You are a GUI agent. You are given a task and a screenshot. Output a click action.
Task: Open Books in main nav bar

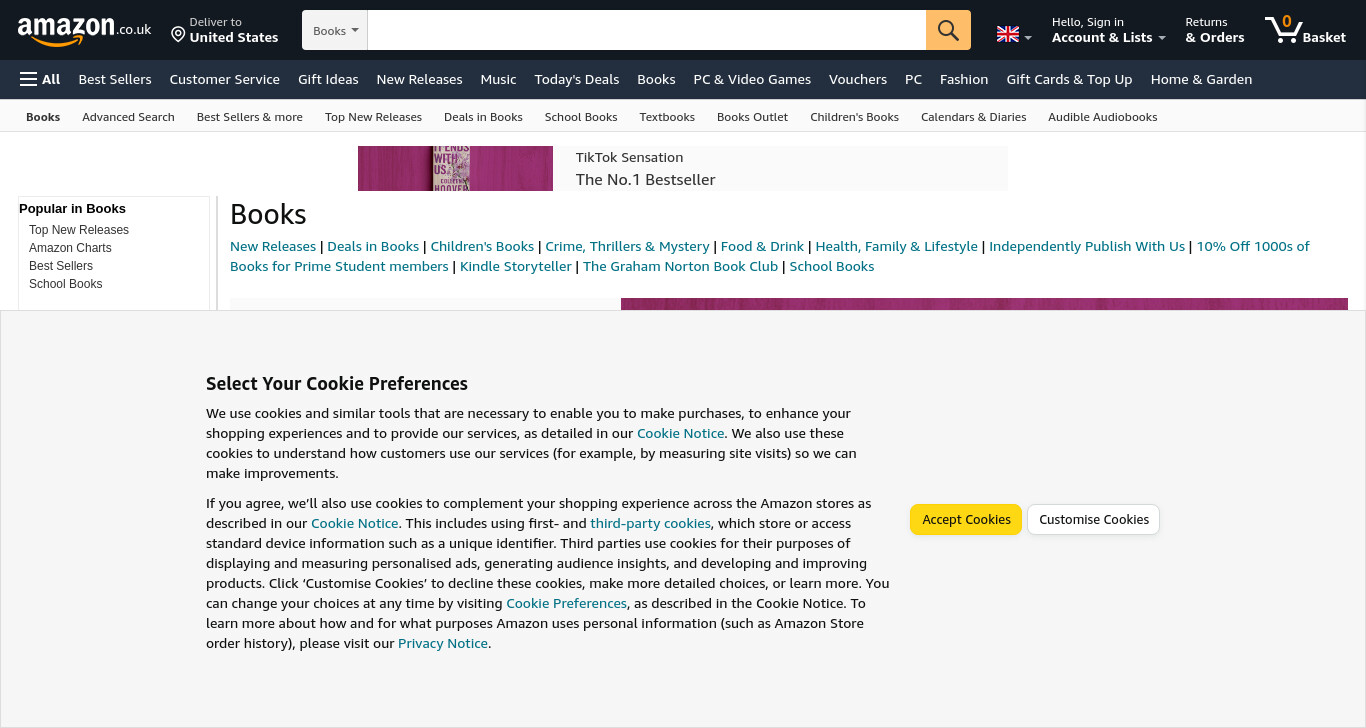[656, 79]
